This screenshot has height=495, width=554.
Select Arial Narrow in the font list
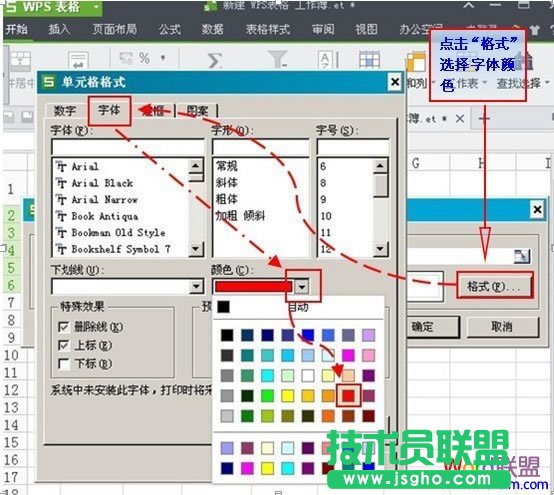pyautogui.click(x=104, y=200)
